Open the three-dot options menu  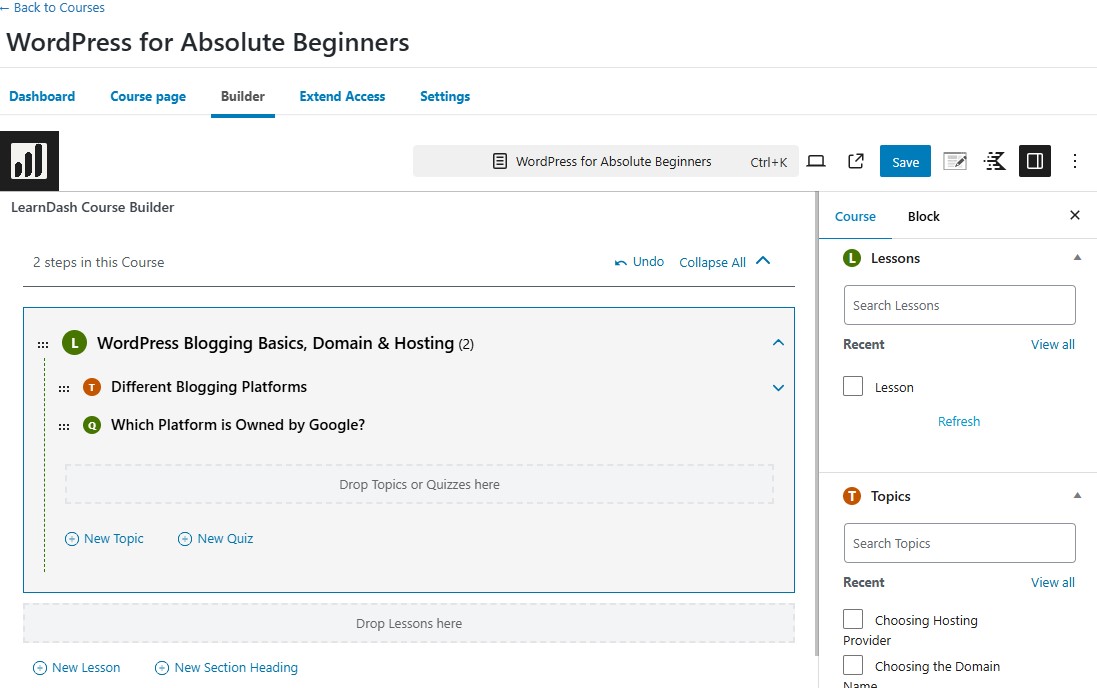(x=1075, y=161)
